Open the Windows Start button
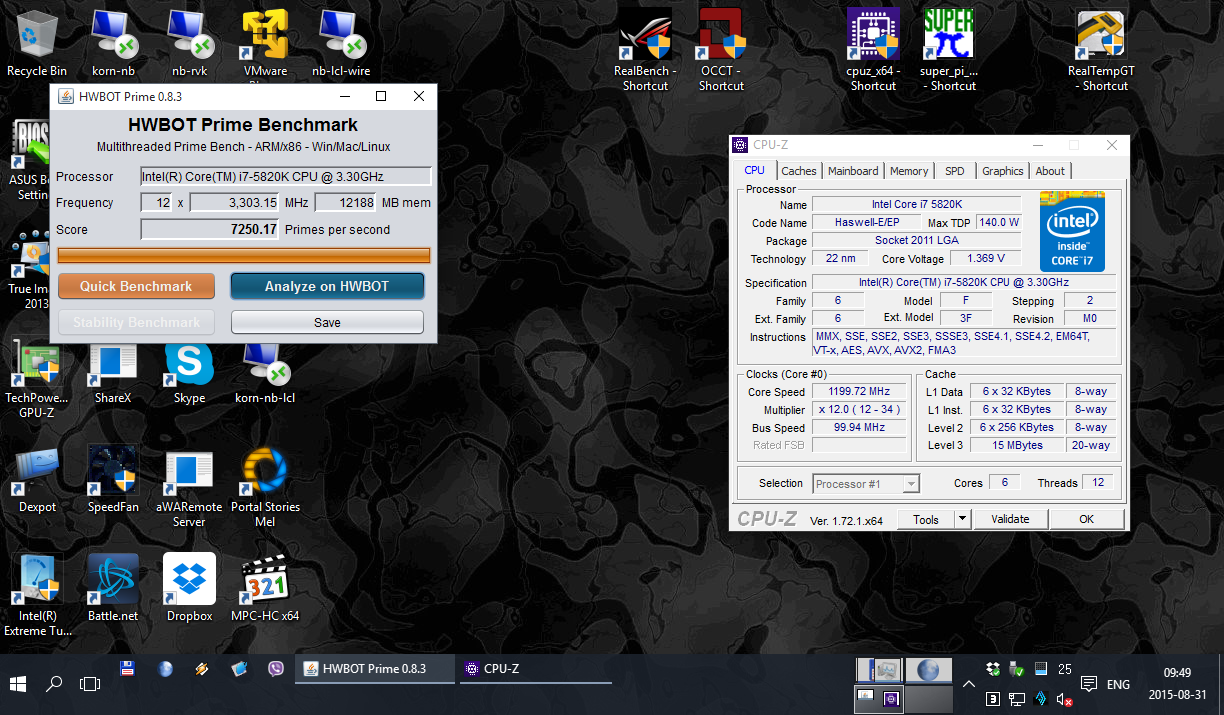1224x715 pixels. (x=18, y=685)
